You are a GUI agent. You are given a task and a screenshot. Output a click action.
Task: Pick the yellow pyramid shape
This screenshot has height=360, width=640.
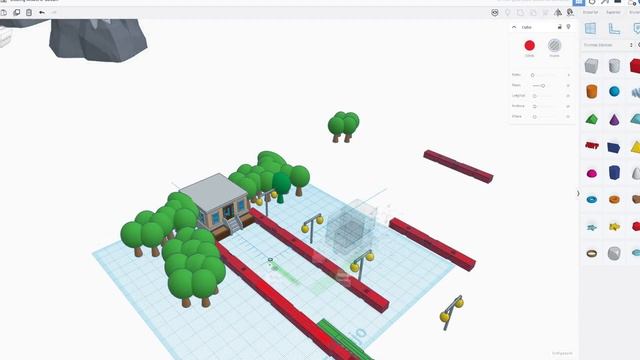635,147
